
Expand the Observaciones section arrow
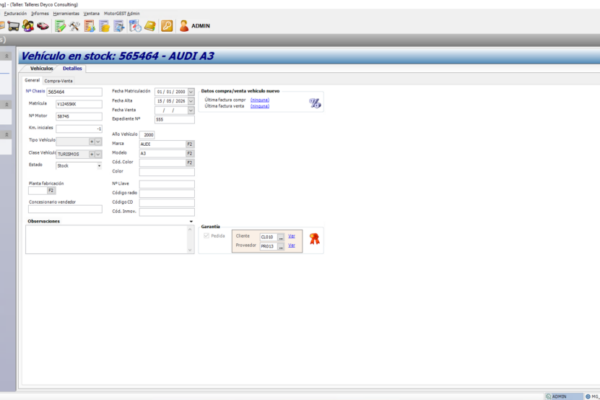tap(191, 222)
